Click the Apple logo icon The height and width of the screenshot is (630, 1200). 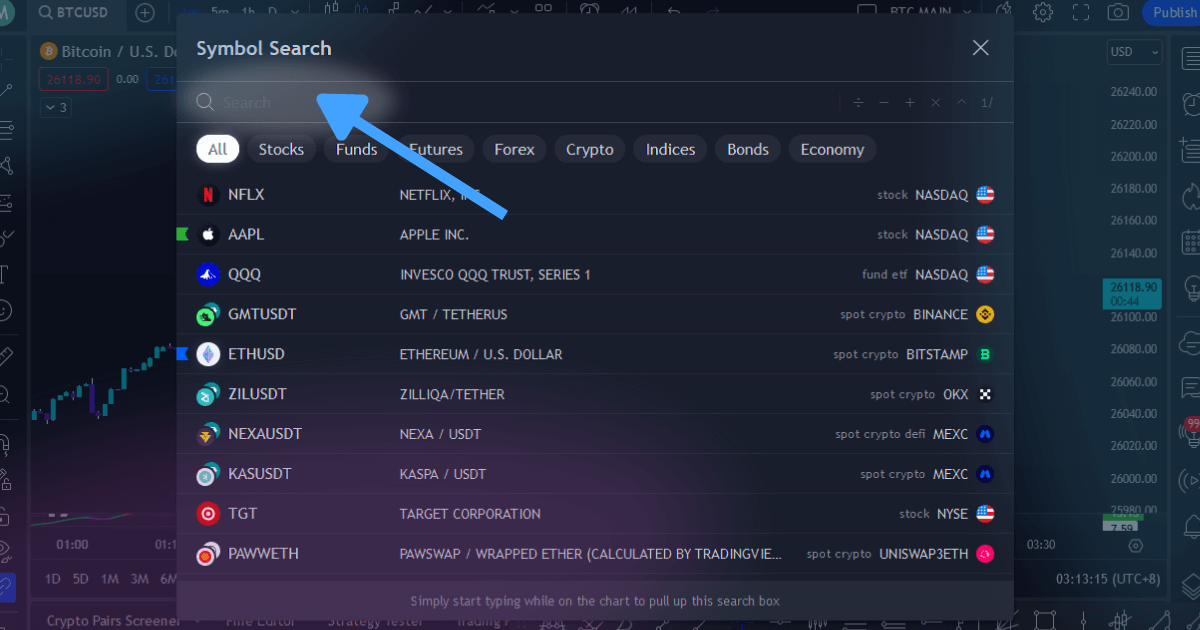tap(208, 234)
